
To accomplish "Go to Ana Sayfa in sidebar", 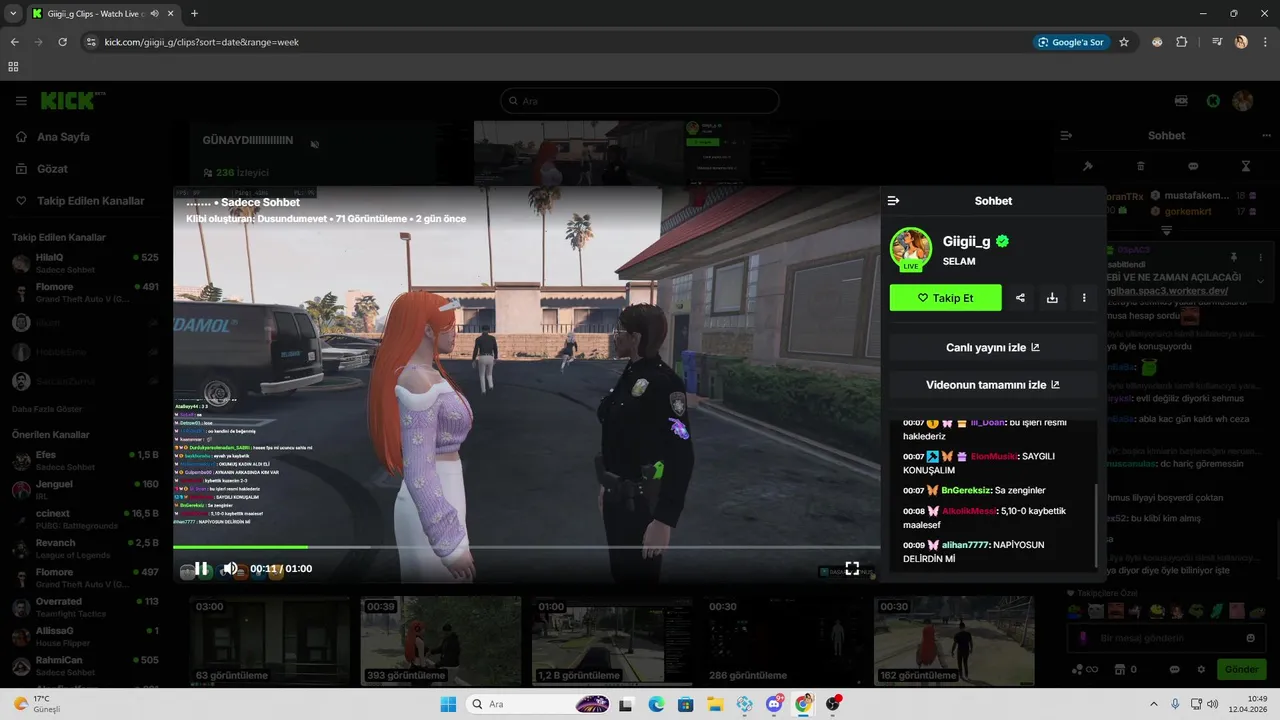I will coord(62,137).
